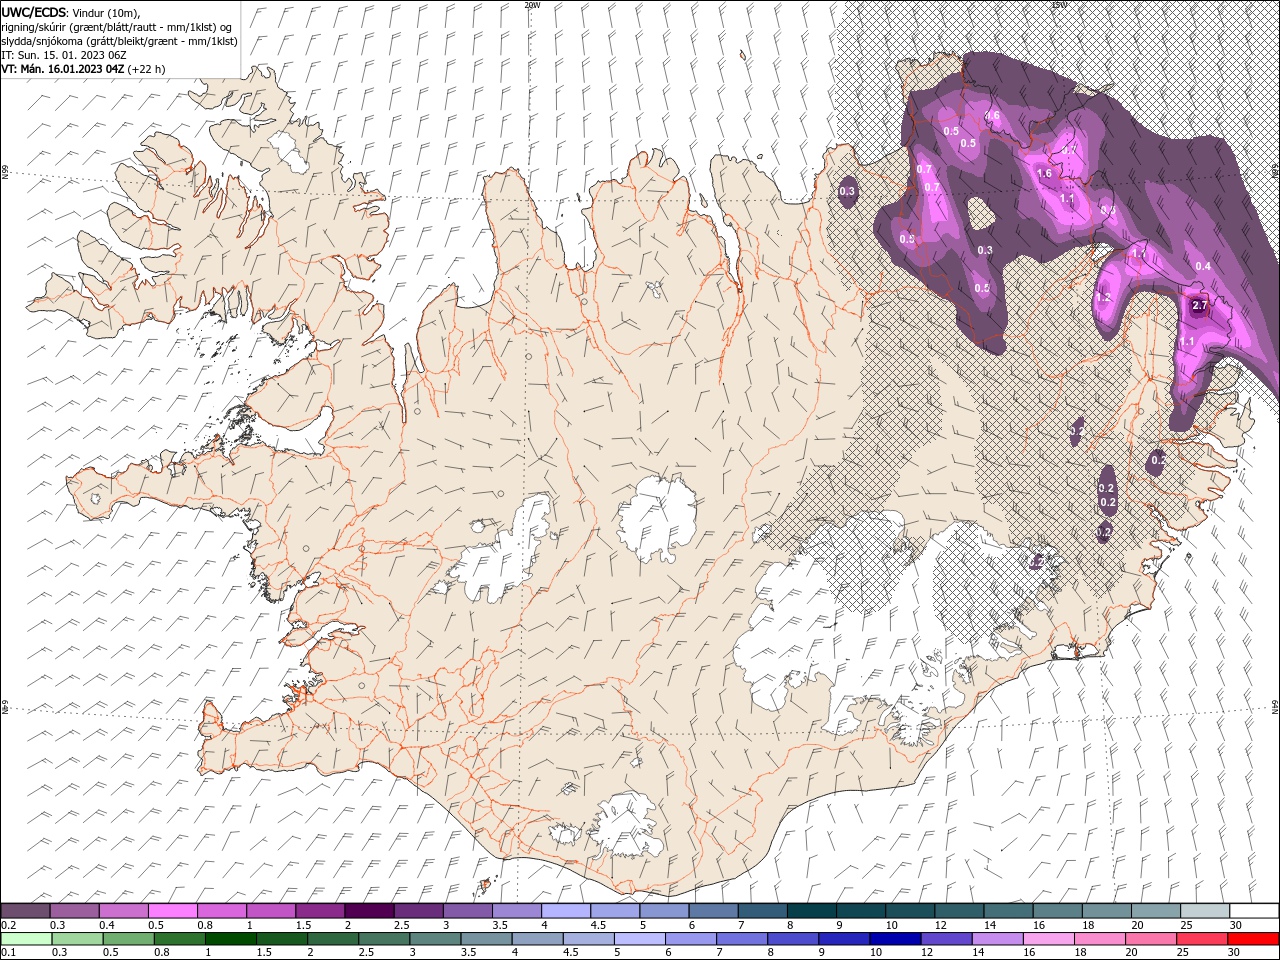The image size is (1280, 960).
Task: Click the '0.4' label in the upper legend row
Action: 107,925
